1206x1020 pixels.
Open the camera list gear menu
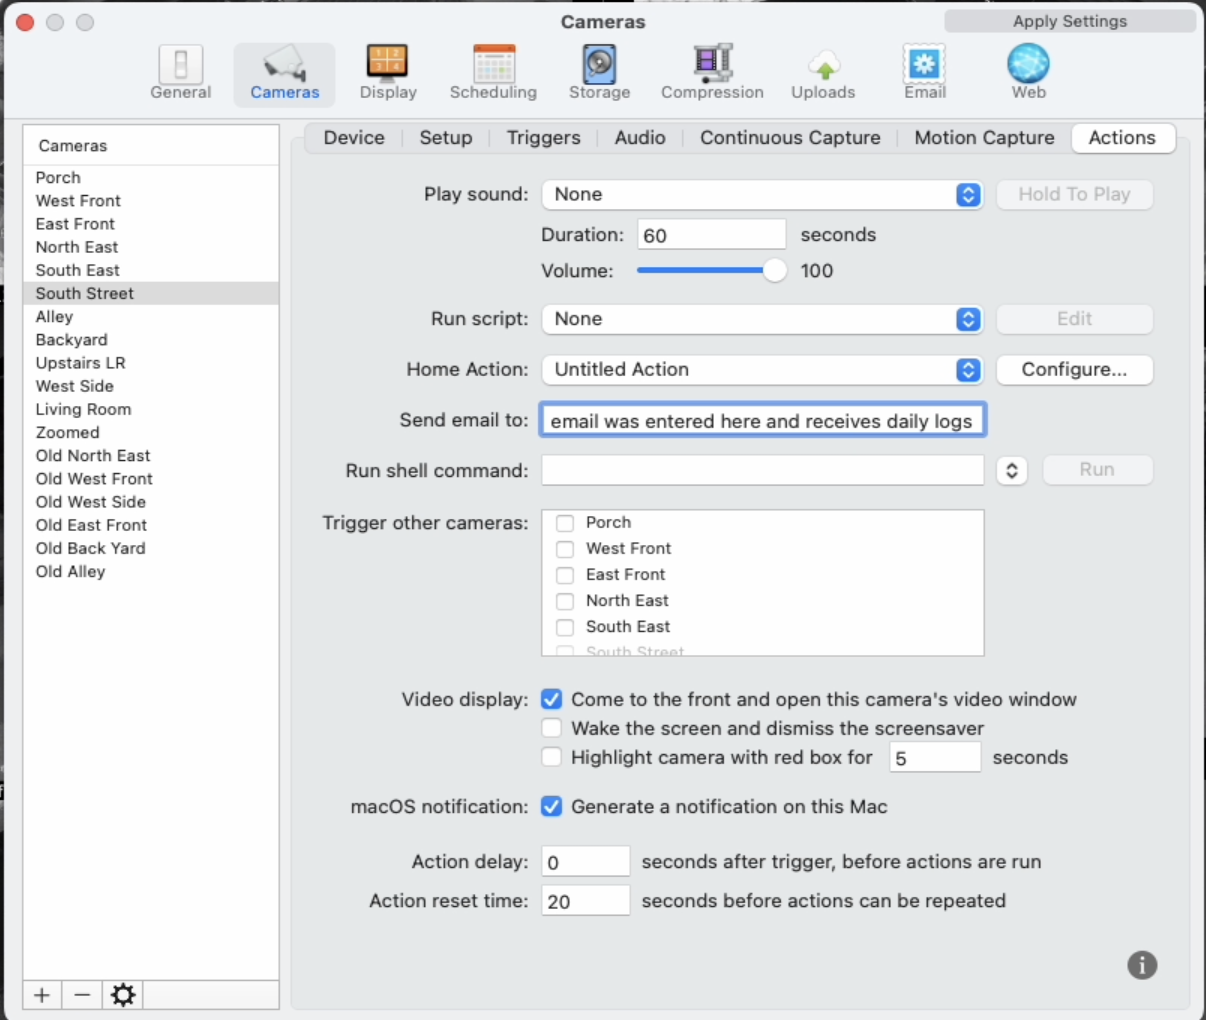[123, 995]
